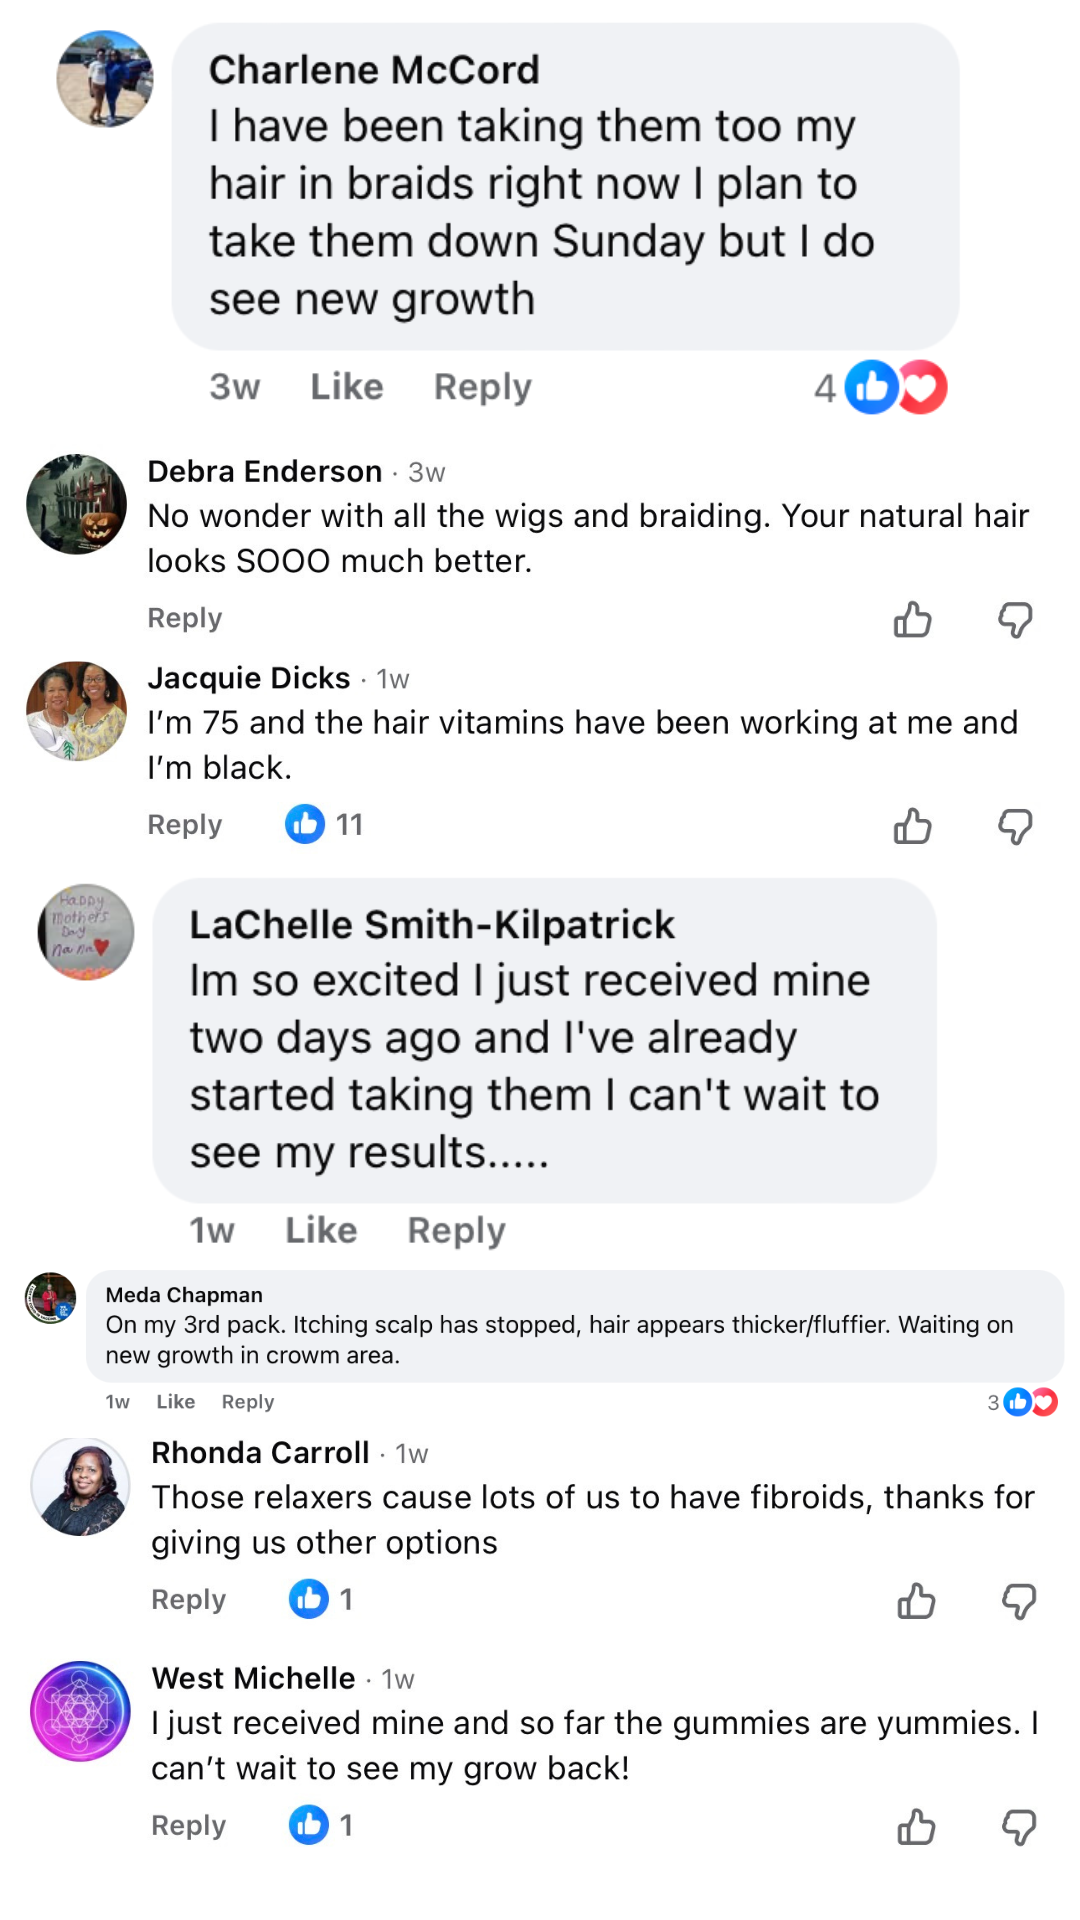Open Debra Enderson's profile name
This screenshot has width=1080, height=1920.
265,471
